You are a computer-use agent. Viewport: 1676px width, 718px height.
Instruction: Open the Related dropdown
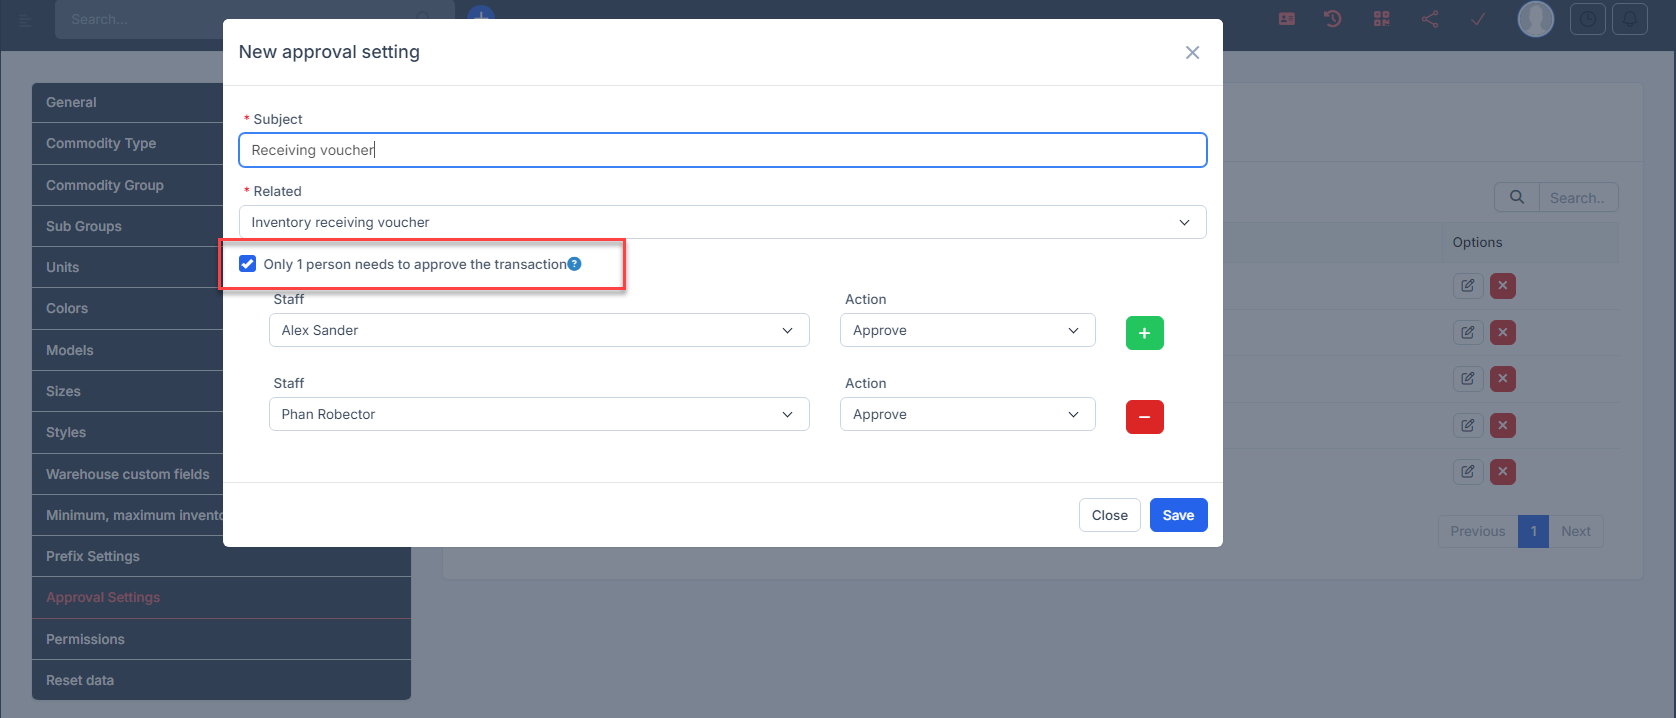(722, 222)
